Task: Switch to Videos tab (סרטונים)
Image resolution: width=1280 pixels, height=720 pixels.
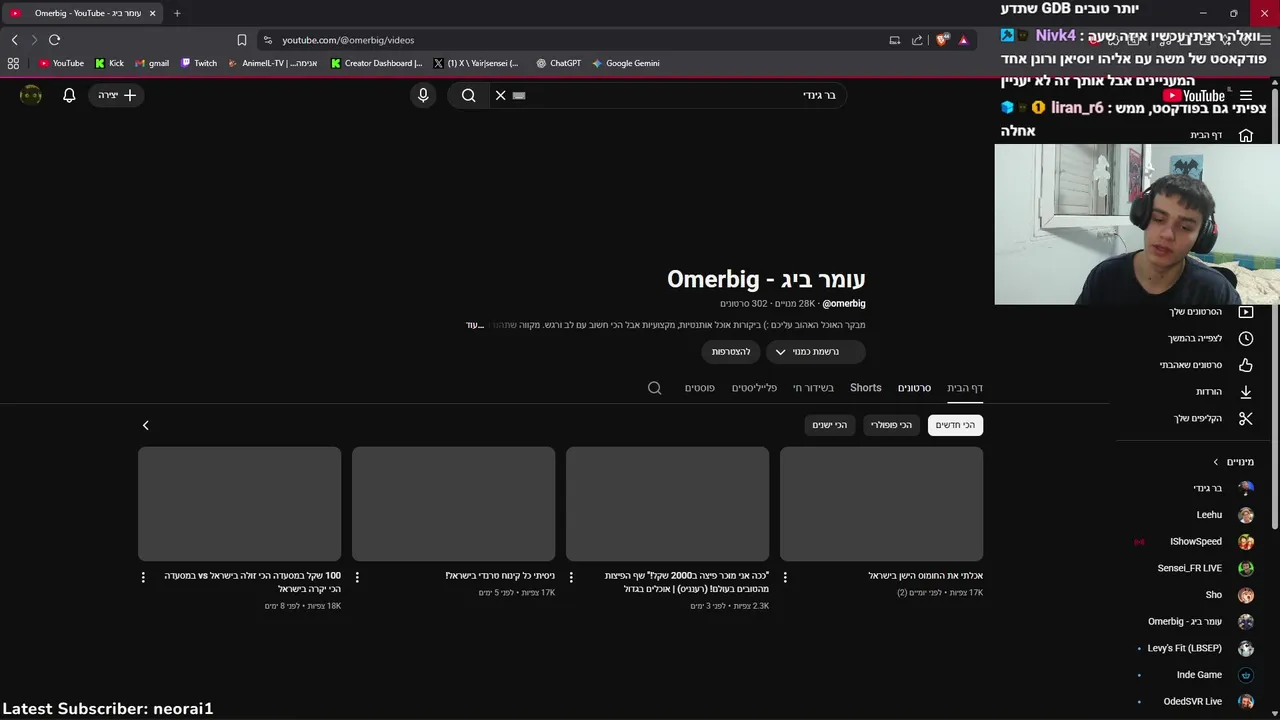Action: tap(914, 388)
